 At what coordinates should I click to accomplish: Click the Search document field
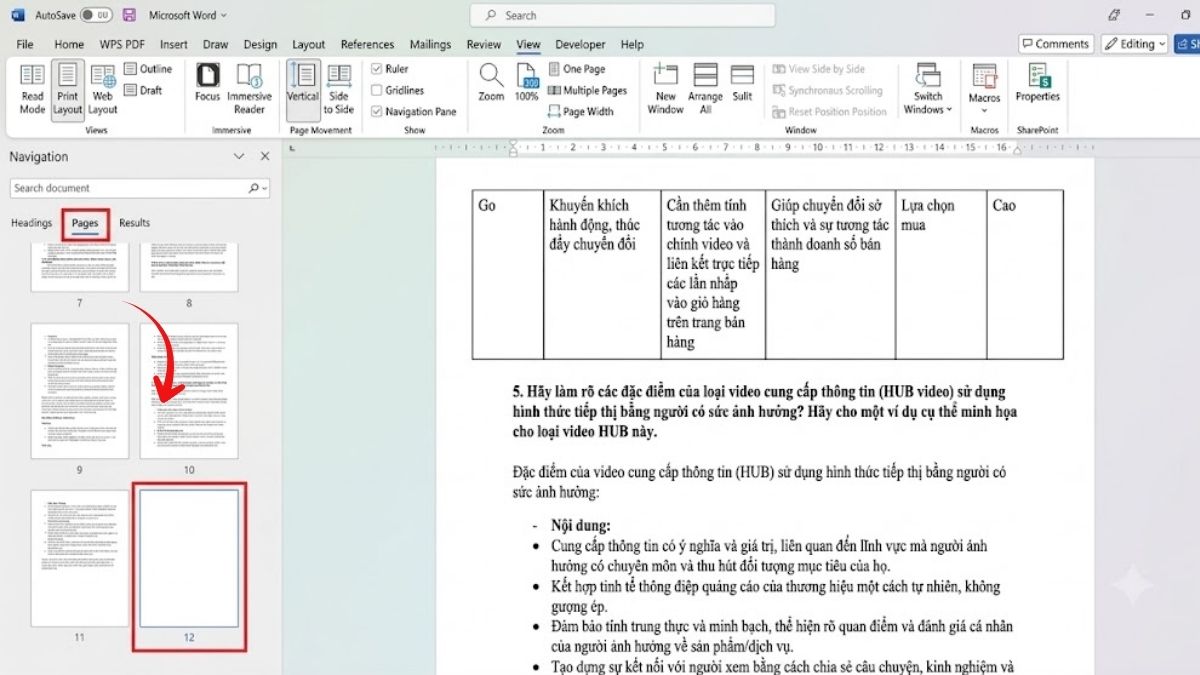tap(140, 188)
